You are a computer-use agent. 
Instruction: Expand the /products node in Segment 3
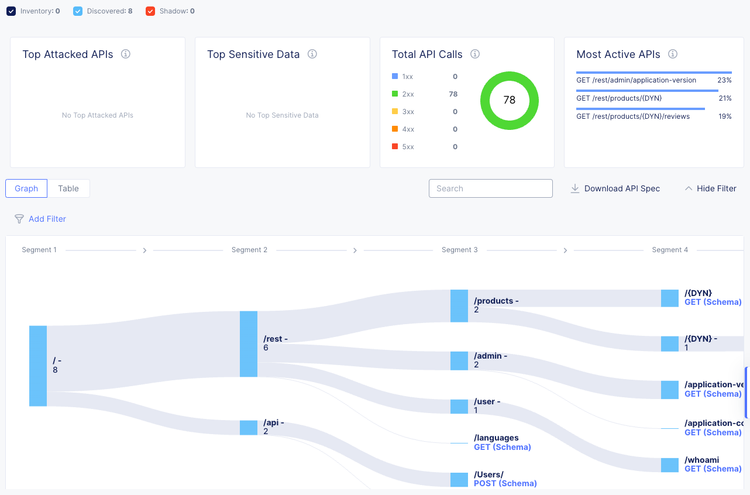pos(459,306)
